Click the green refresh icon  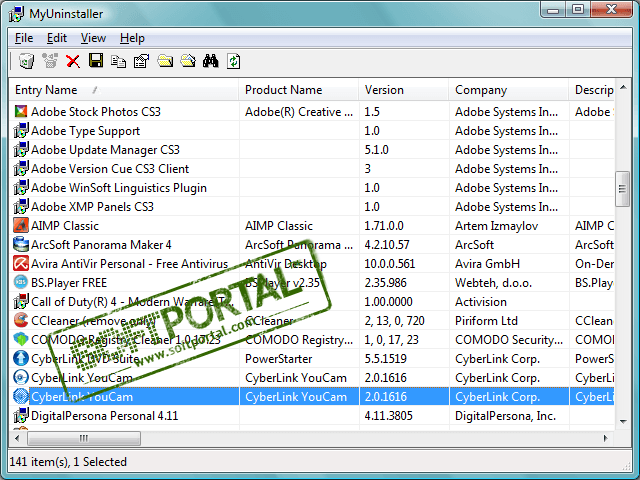point(233,61)
